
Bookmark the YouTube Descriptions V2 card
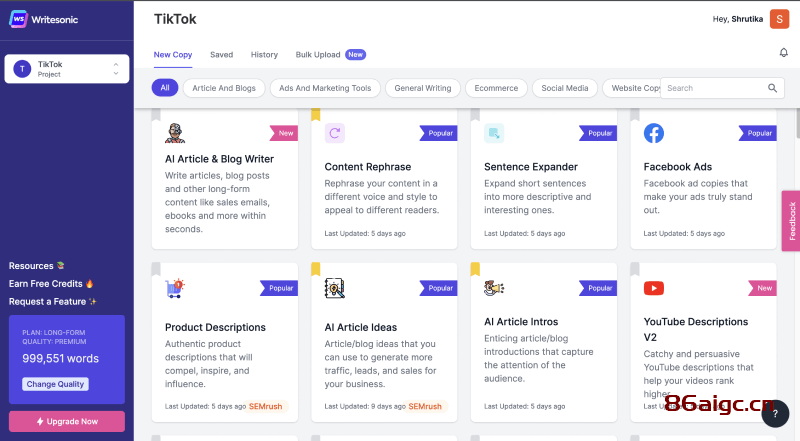click(x=635, y=269)
